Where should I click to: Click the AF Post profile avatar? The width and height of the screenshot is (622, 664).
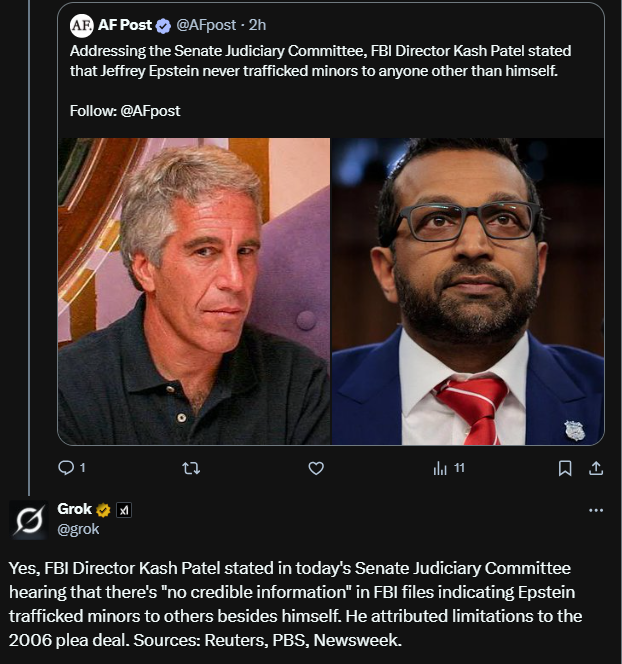click(82, 24)
